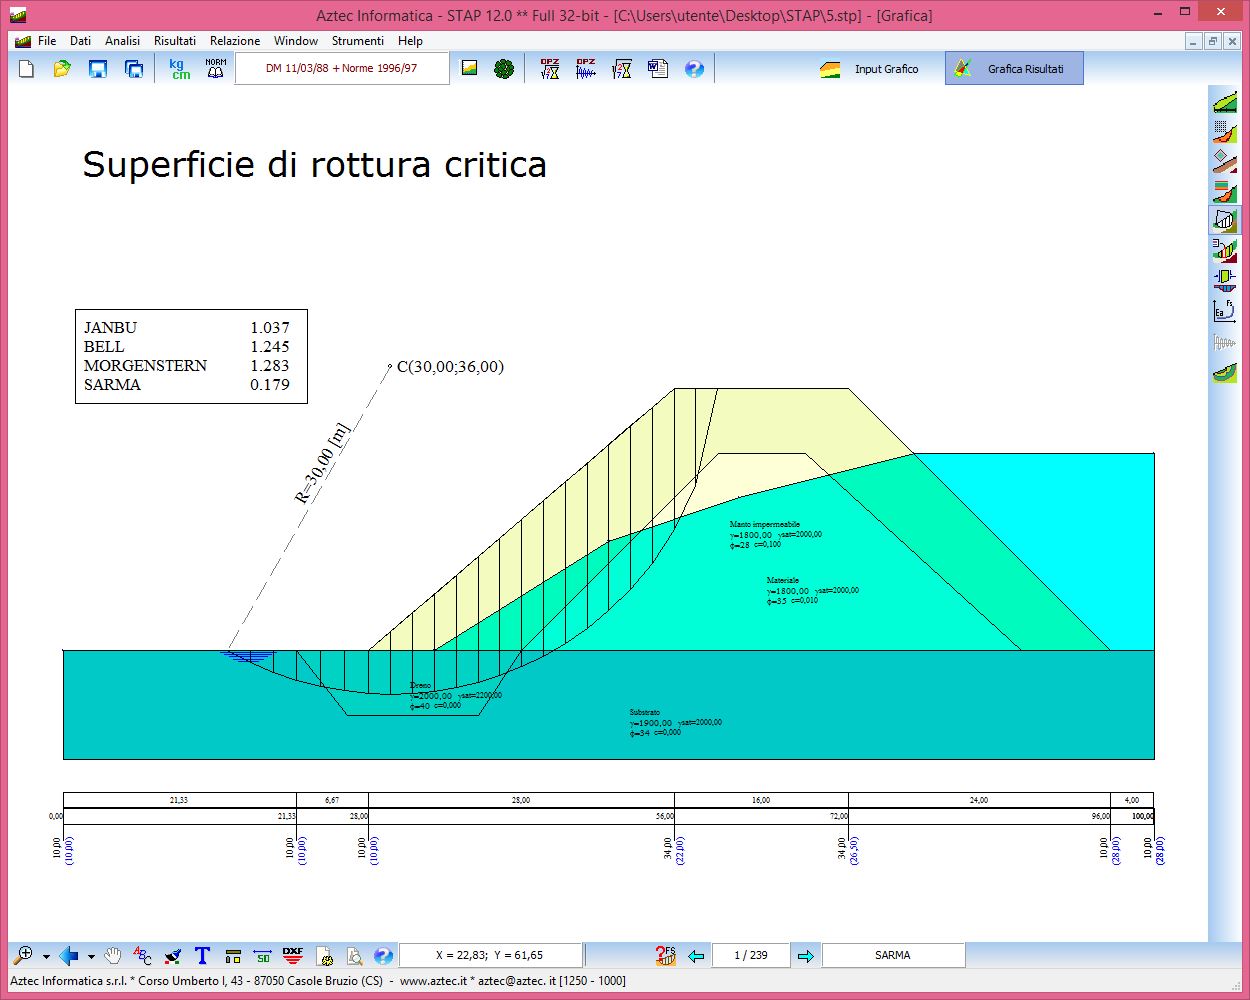The image size is (1250, 1000).
Task: Switch to Grafica Risultati view
Action: [1013, 69]
